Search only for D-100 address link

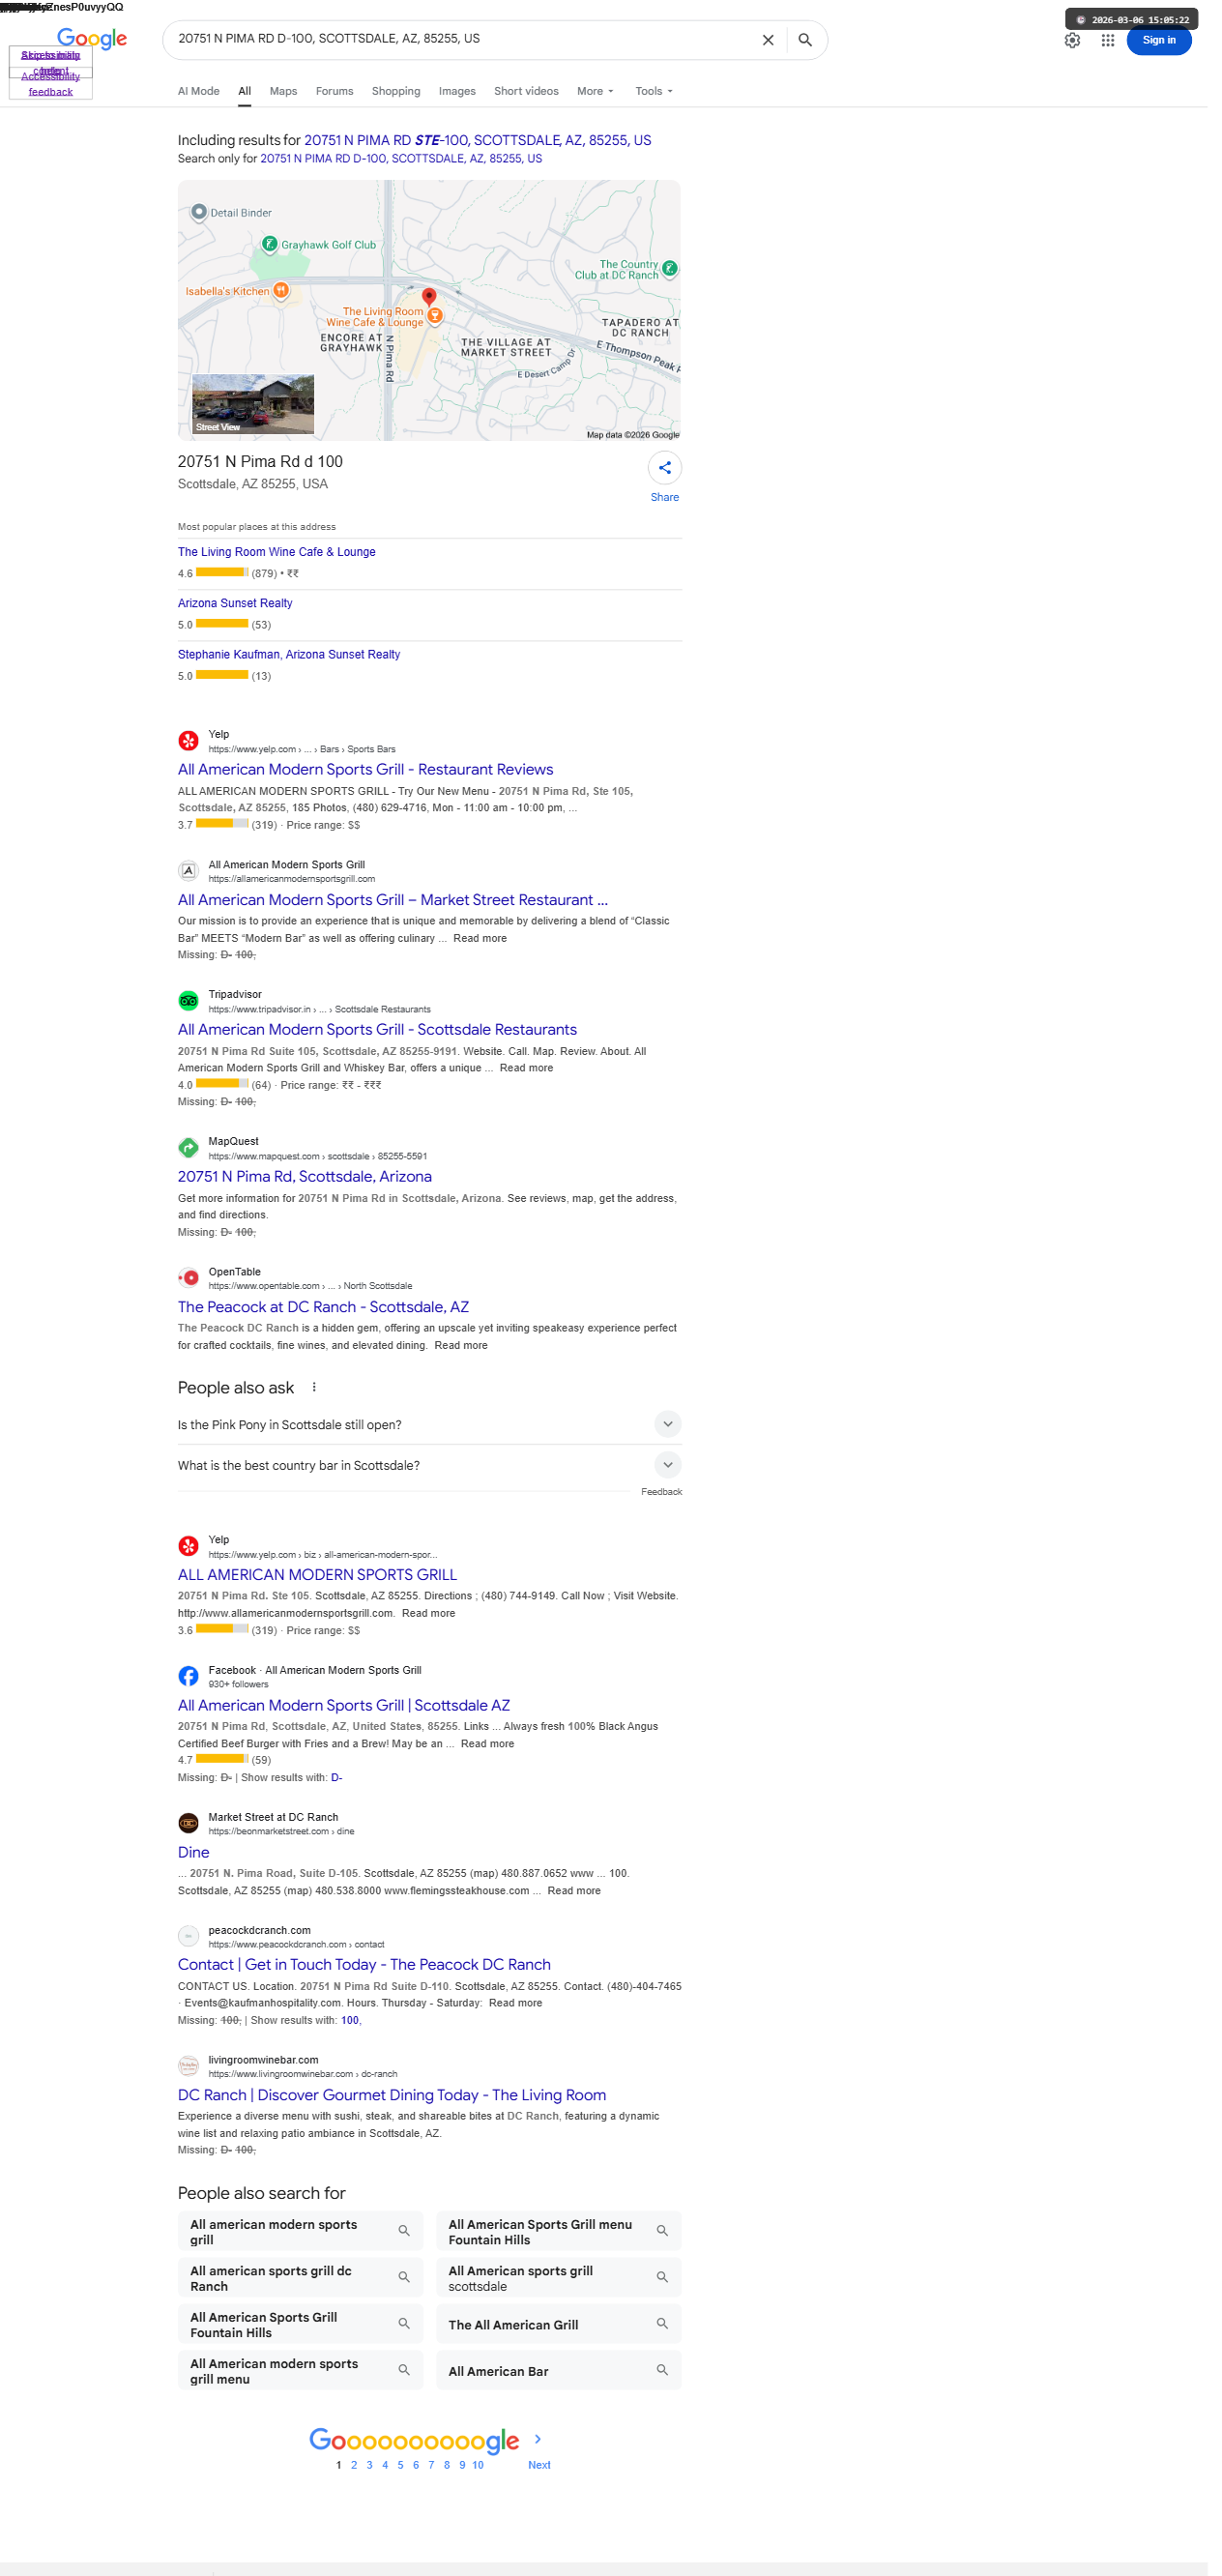[x=406, y=160]
